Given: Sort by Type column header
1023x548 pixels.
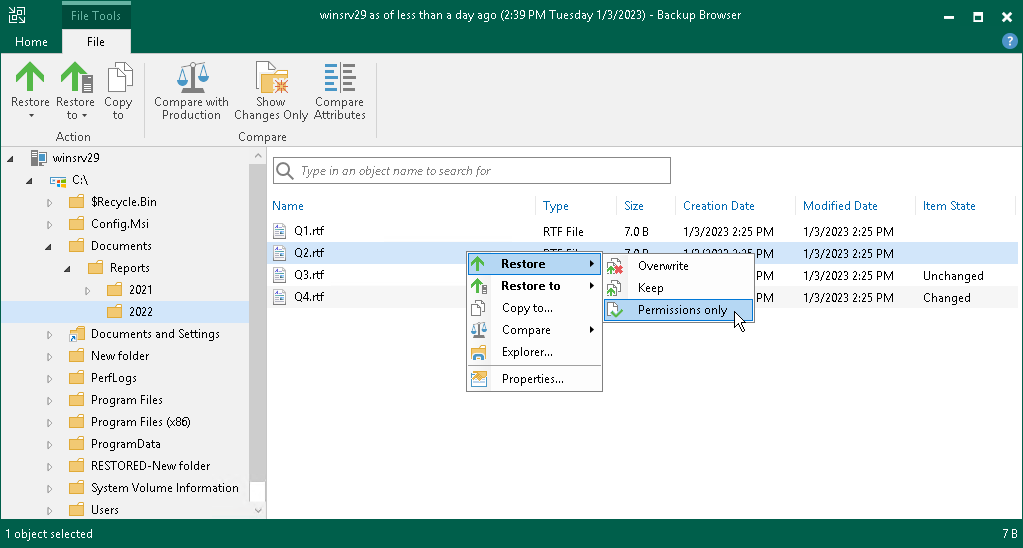Looking at the screenshot, I should [x=556, y=206].
